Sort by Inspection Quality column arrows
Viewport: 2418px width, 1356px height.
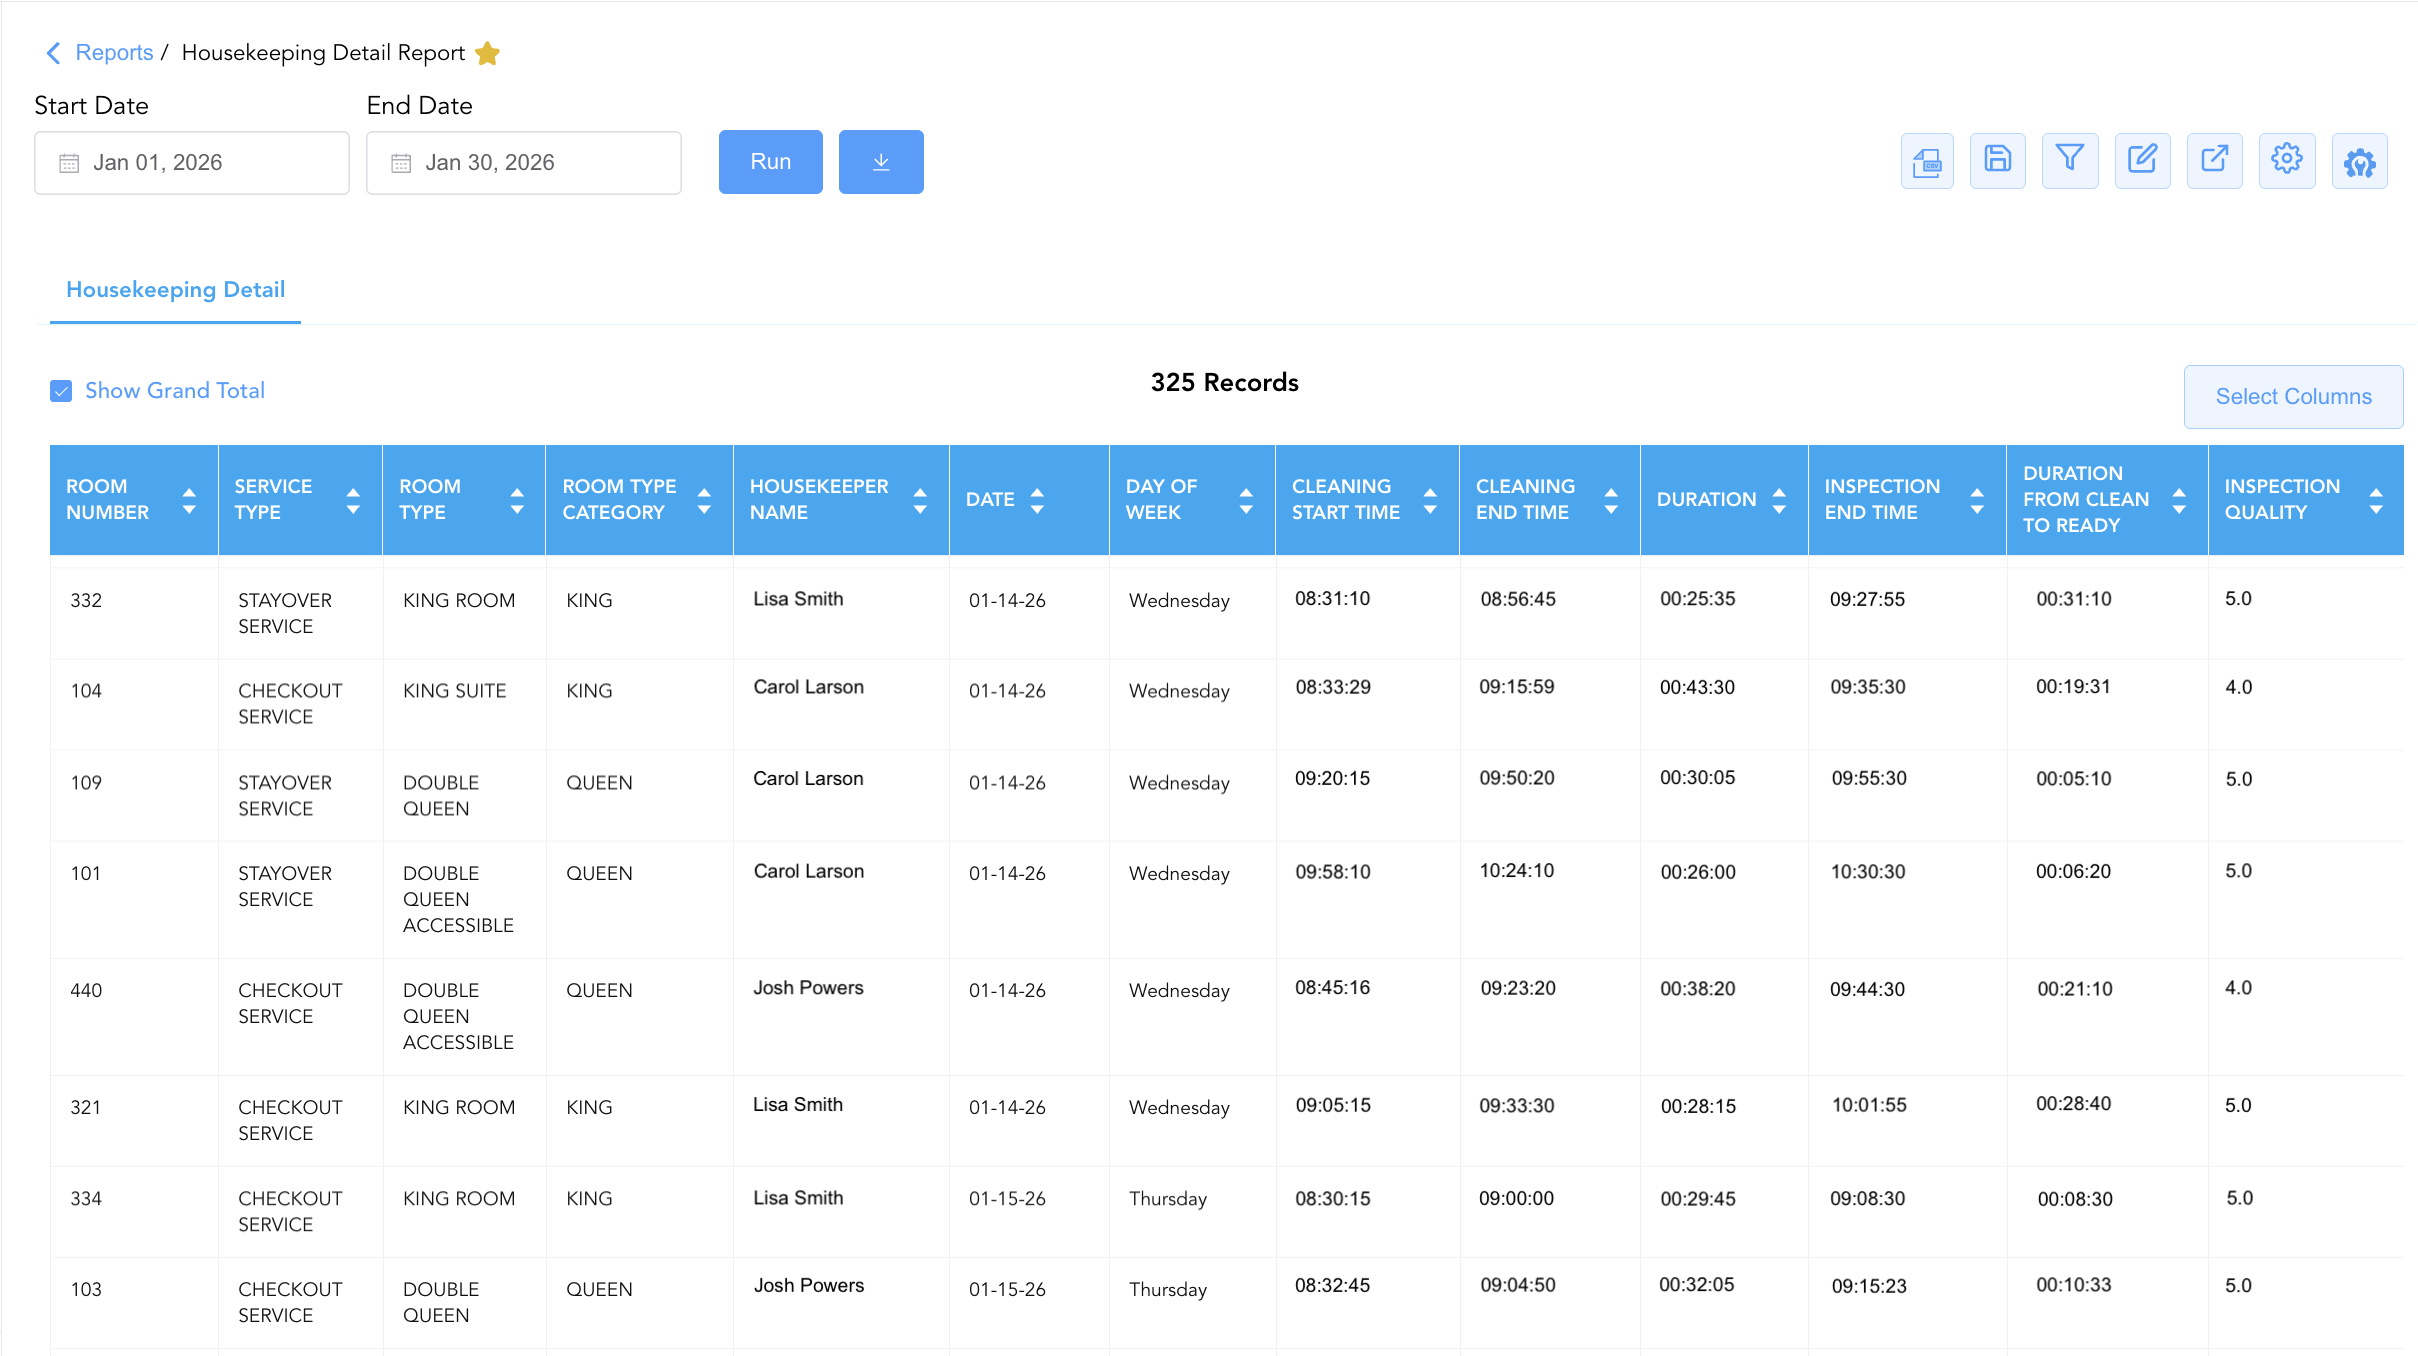point(2376,500)
